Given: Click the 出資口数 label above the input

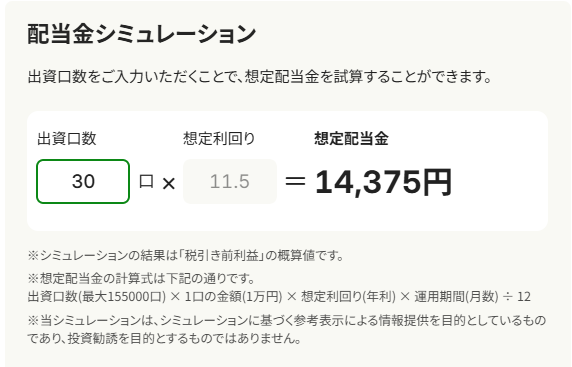Looking at the screenshot, I should pyautogui.click(x=67, y=139).
